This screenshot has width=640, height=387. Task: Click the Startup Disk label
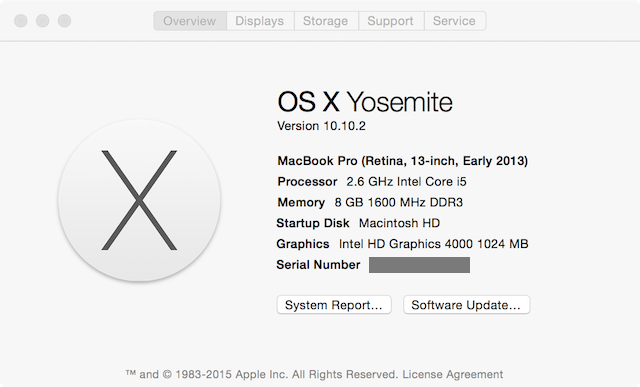click(313, 223)
